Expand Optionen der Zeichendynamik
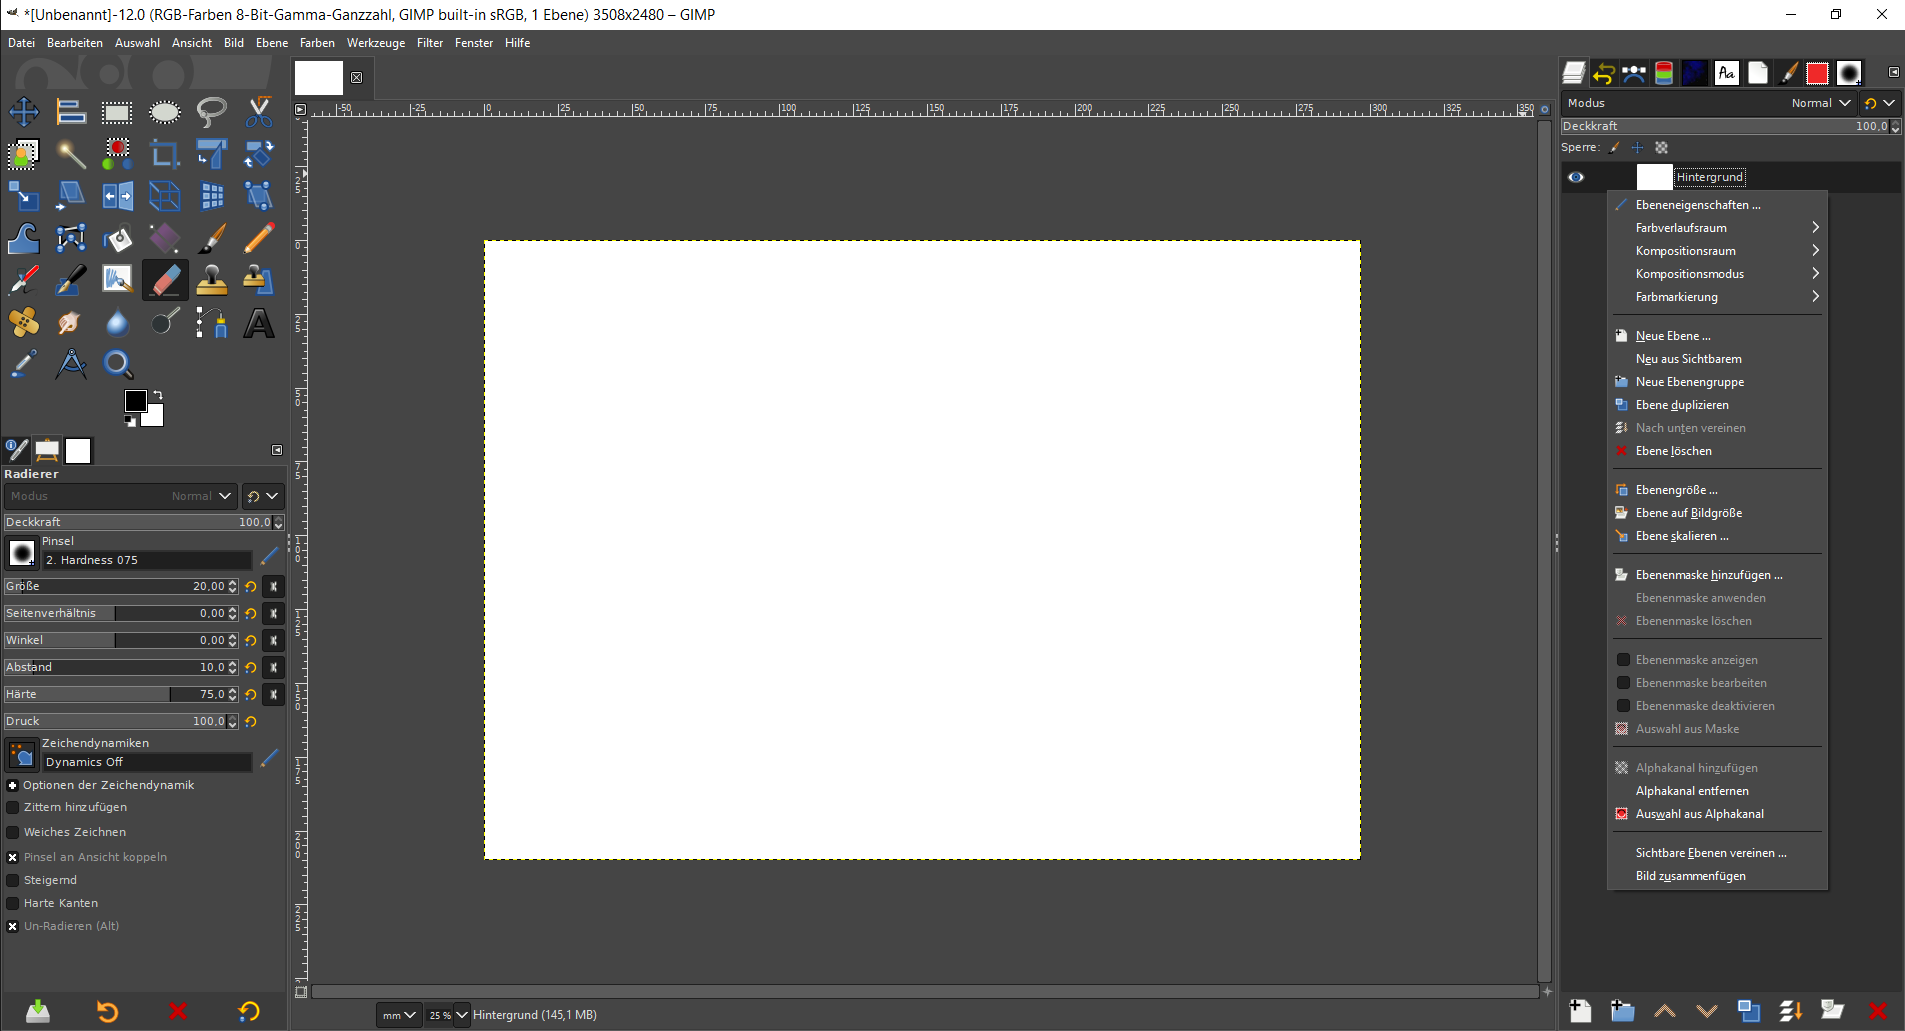1905x1031 pixels. point(13,786)
